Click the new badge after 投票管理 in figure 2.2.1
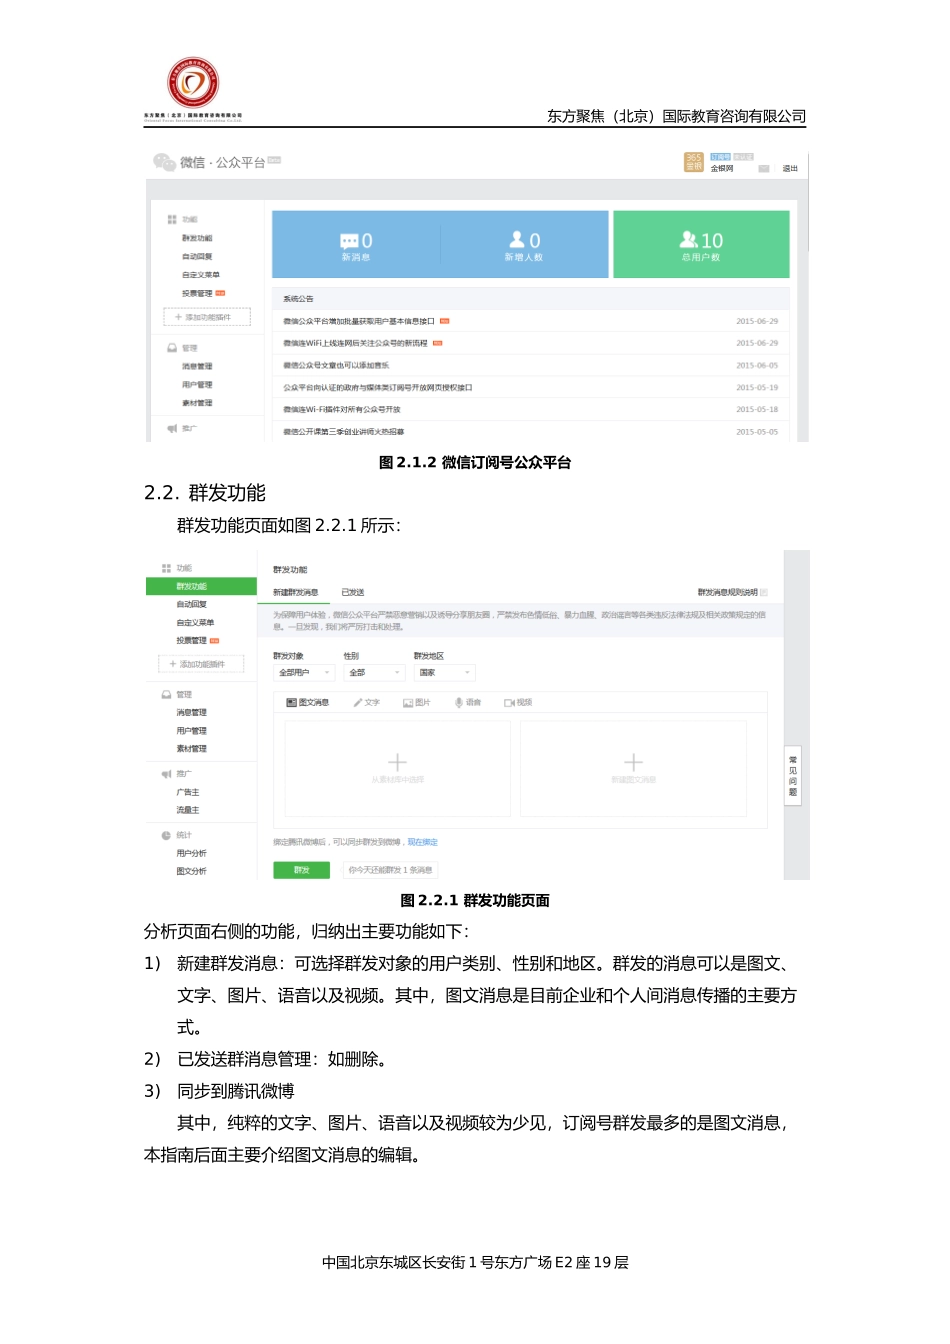Image resolution: width=950 pixels, height=1344 pixels. pos(214,641)
